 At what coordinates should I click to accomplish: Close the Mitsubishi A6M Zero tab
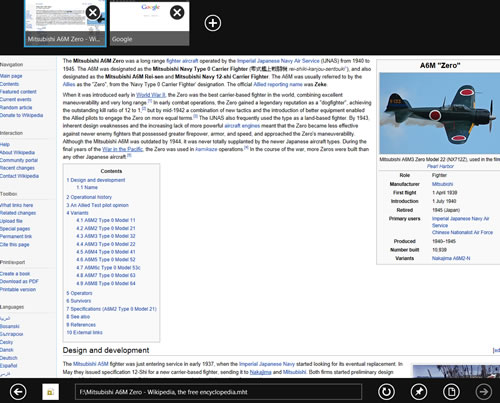pyautogui.click(x=93, y=13)
